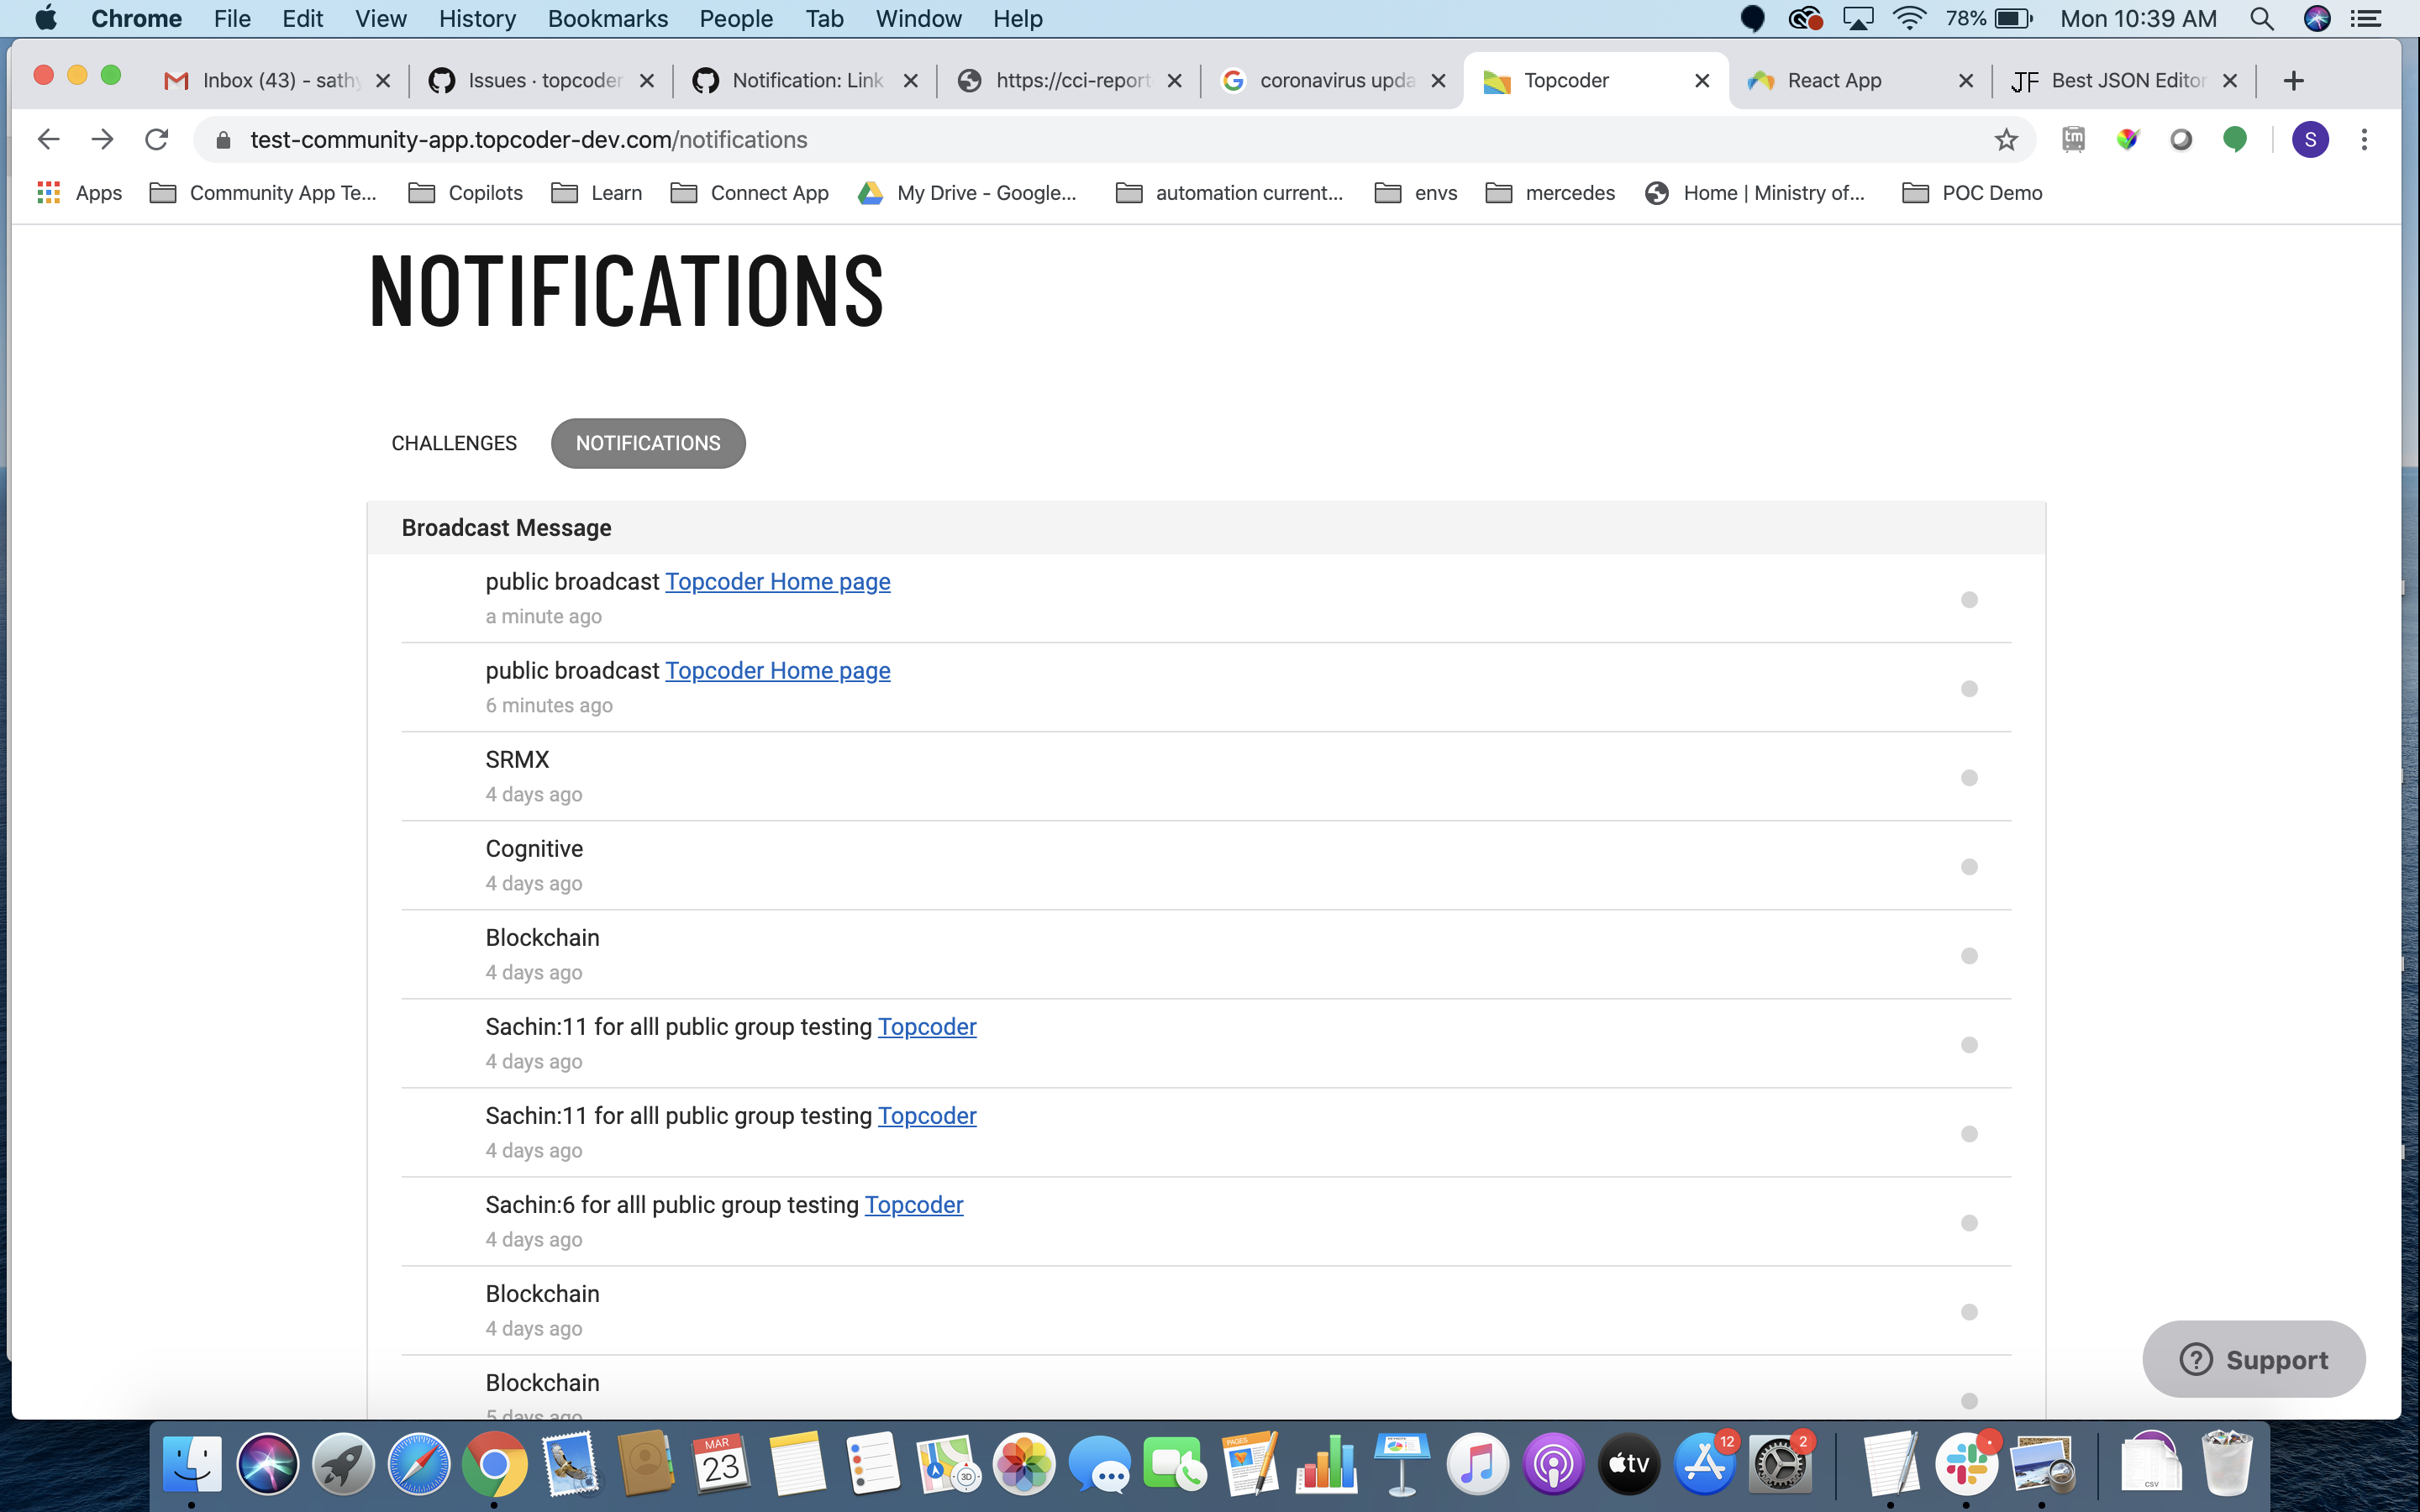Open the Music app in Dock
Viewport: 2420px width, 1512px height.
coord(1477,1465)
